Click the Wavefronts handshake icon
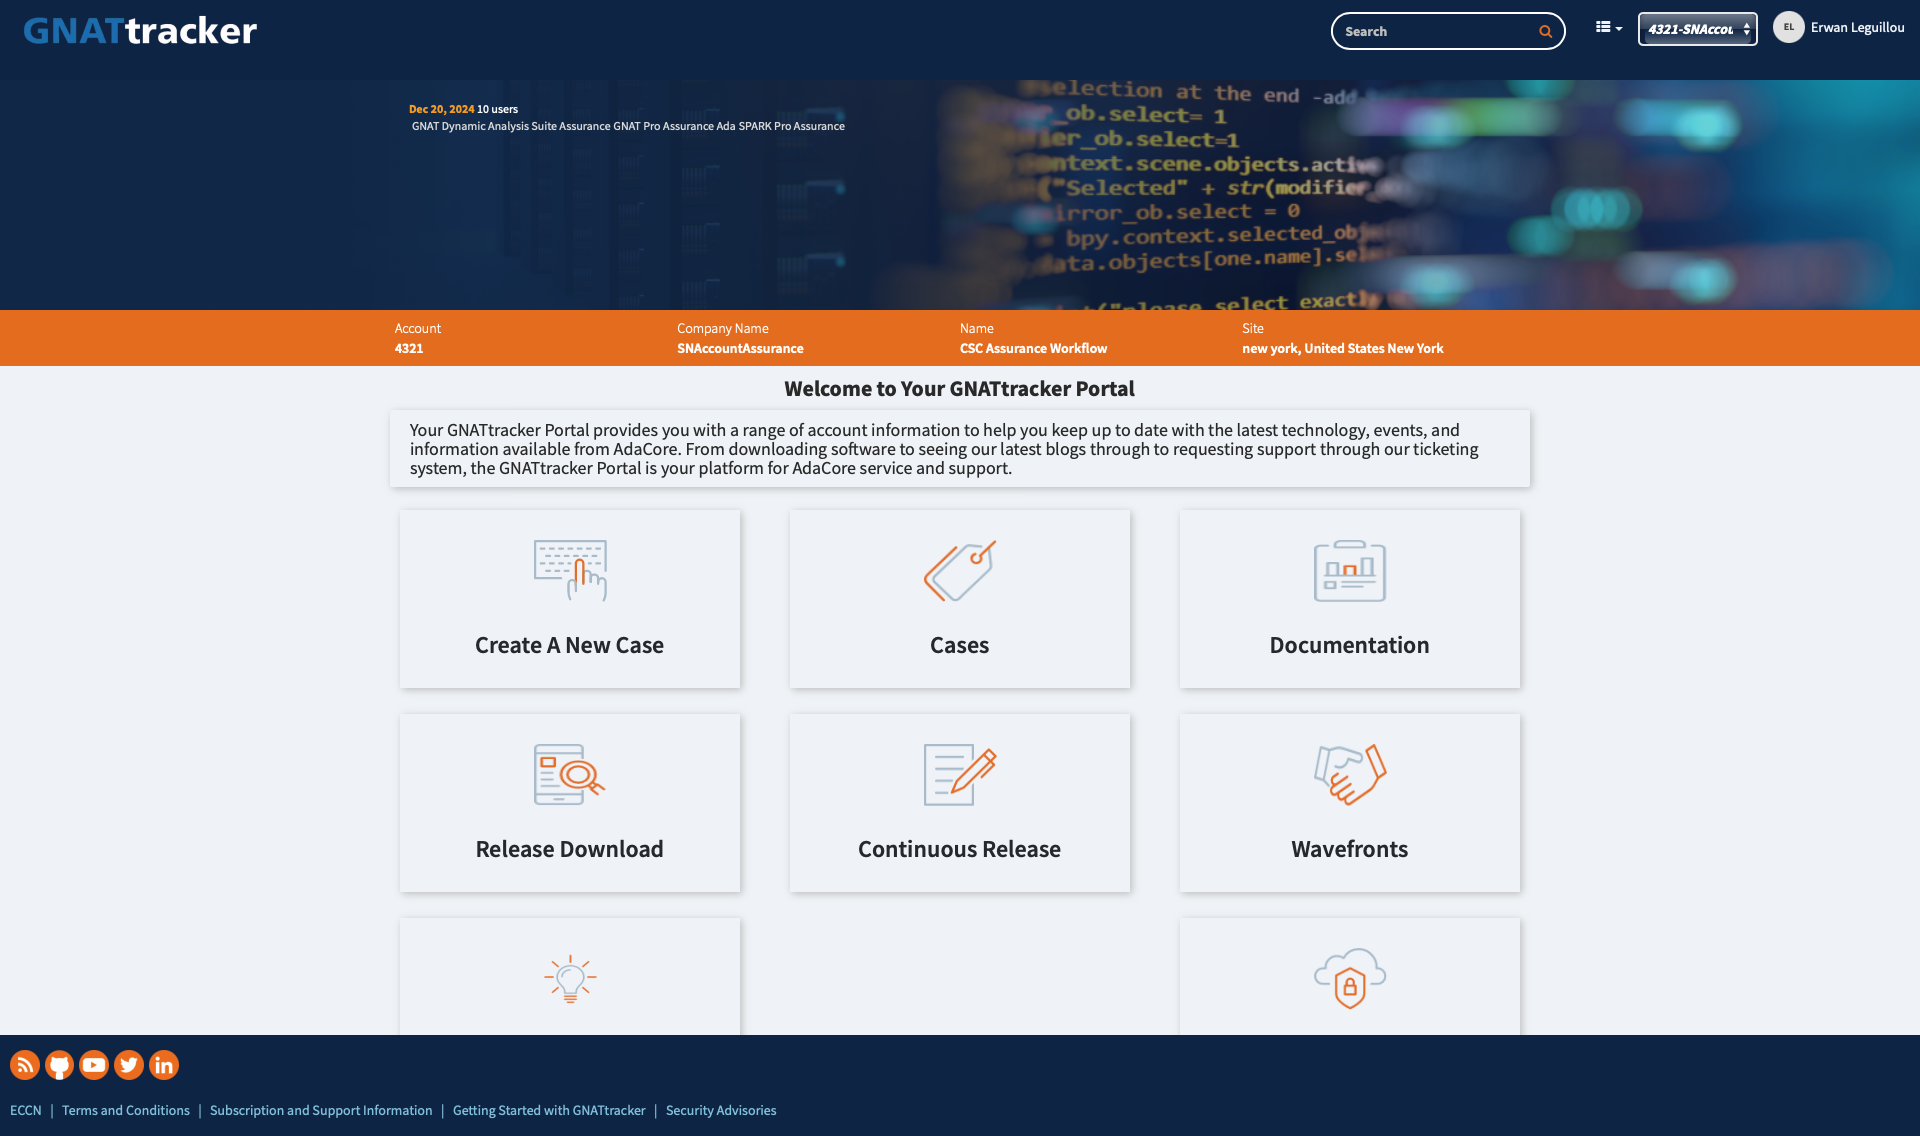The height and width of the screenshot is (1136, 1920). (1350, 775)
